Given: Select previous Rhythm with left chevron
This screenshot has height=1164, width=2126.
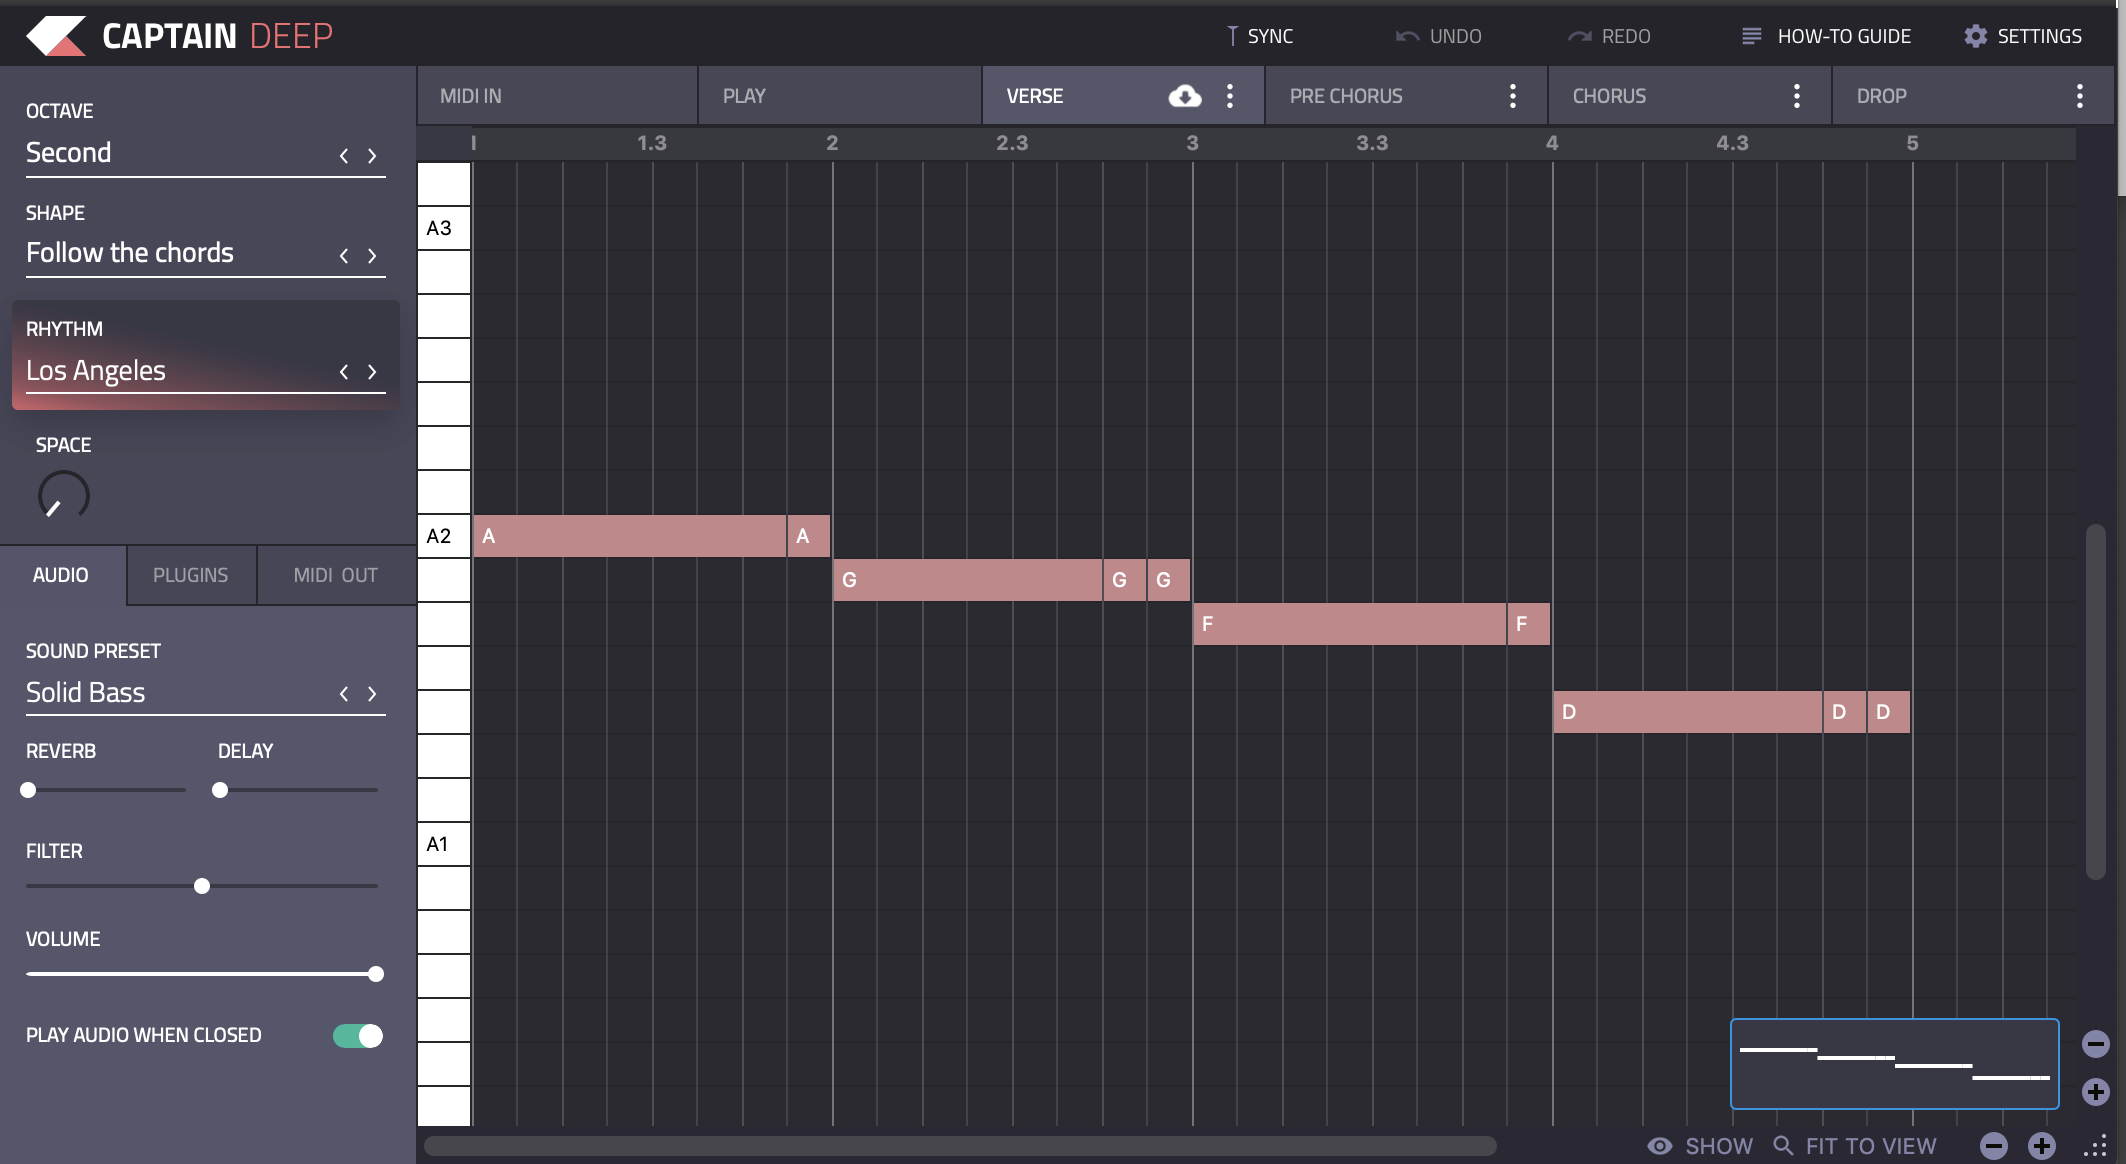Looking at the screenshot, I should click(x=344, y=372).
